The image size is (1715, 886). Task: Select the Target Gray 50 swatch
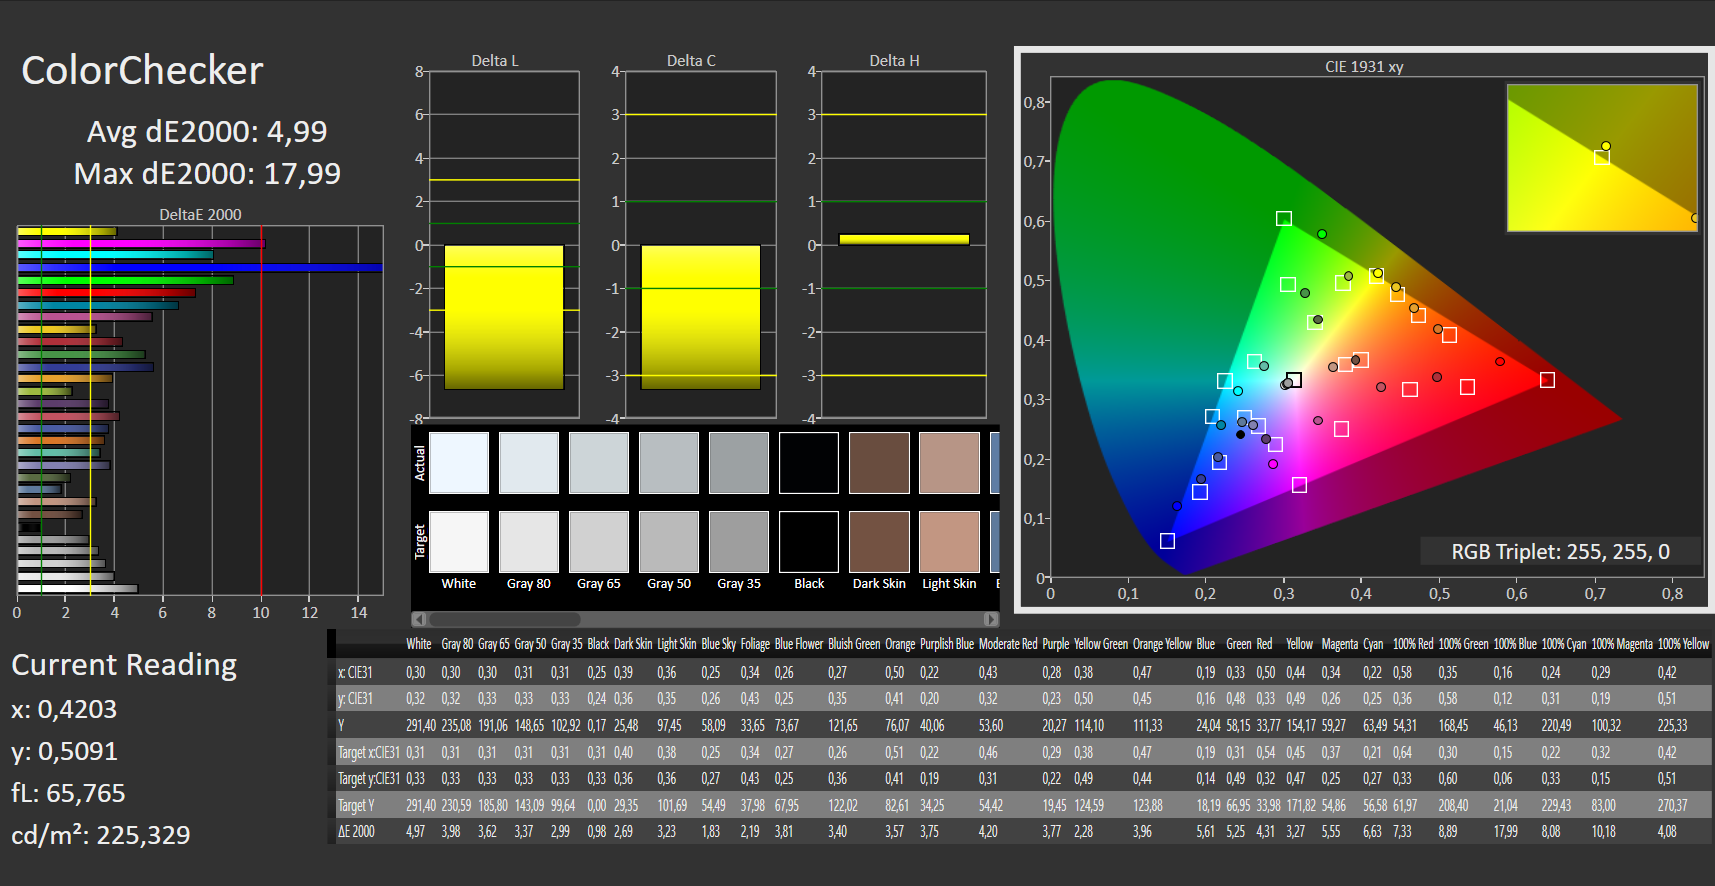pos(669,542)
